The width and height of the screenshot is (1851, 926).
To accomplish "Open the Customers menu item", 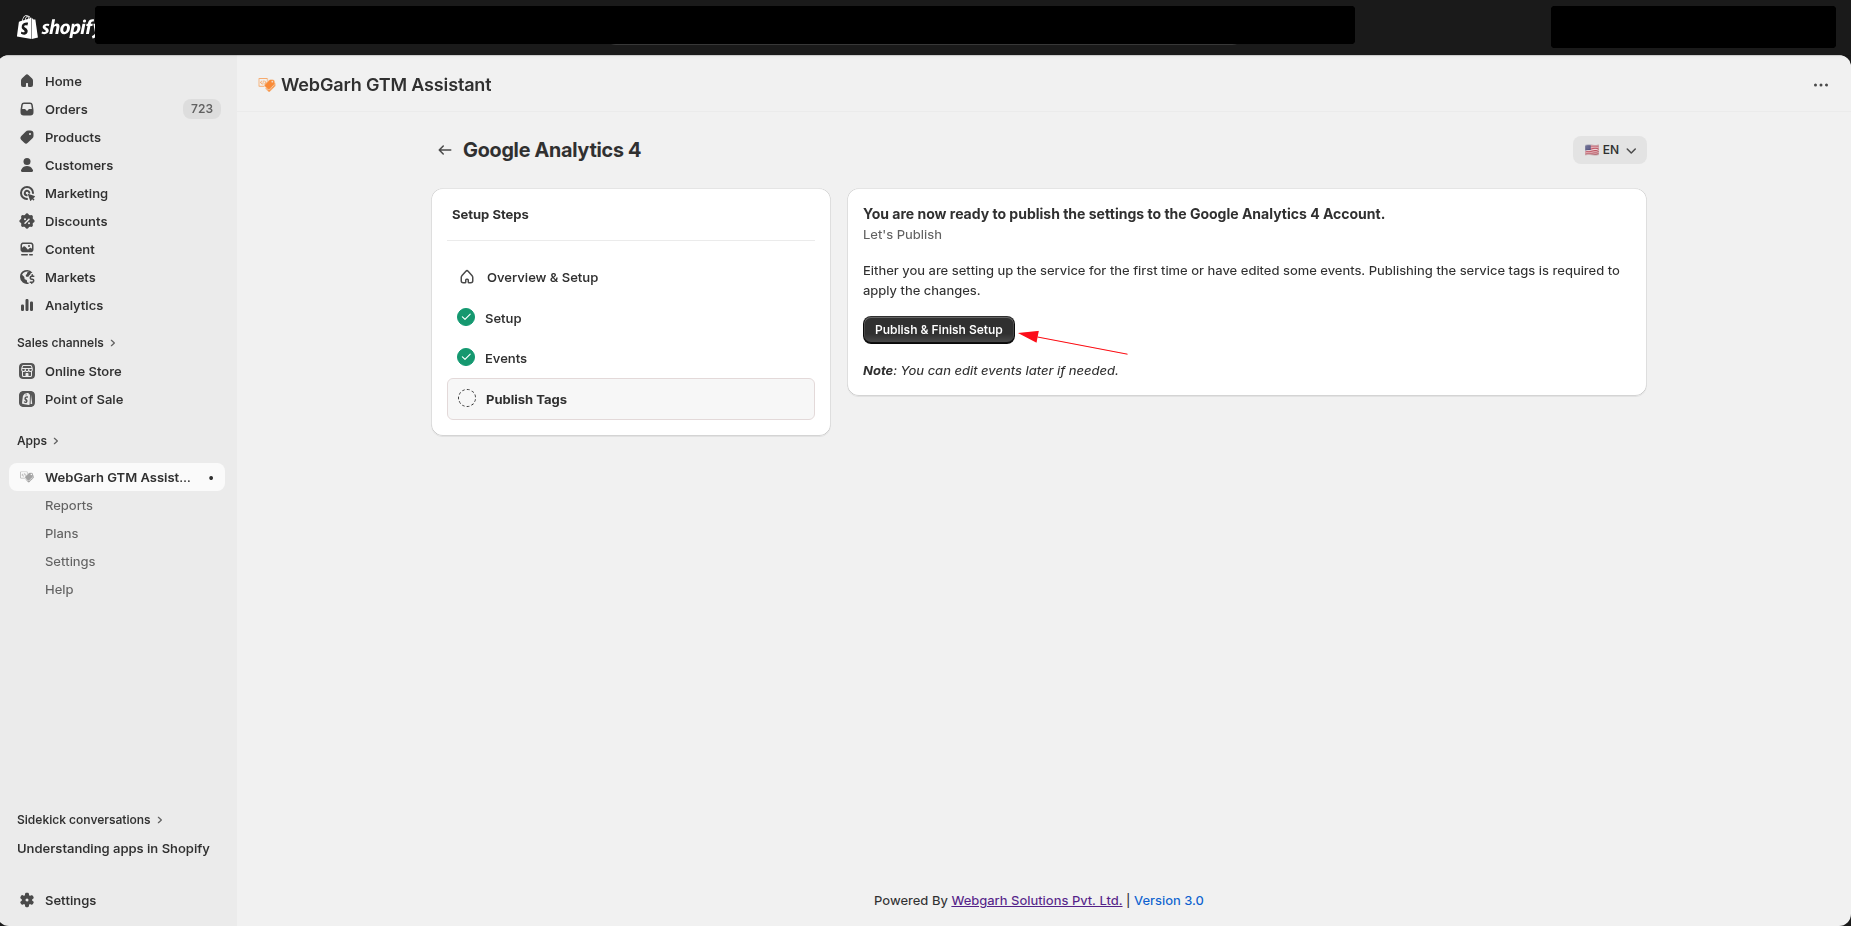I will pos(117,165).
